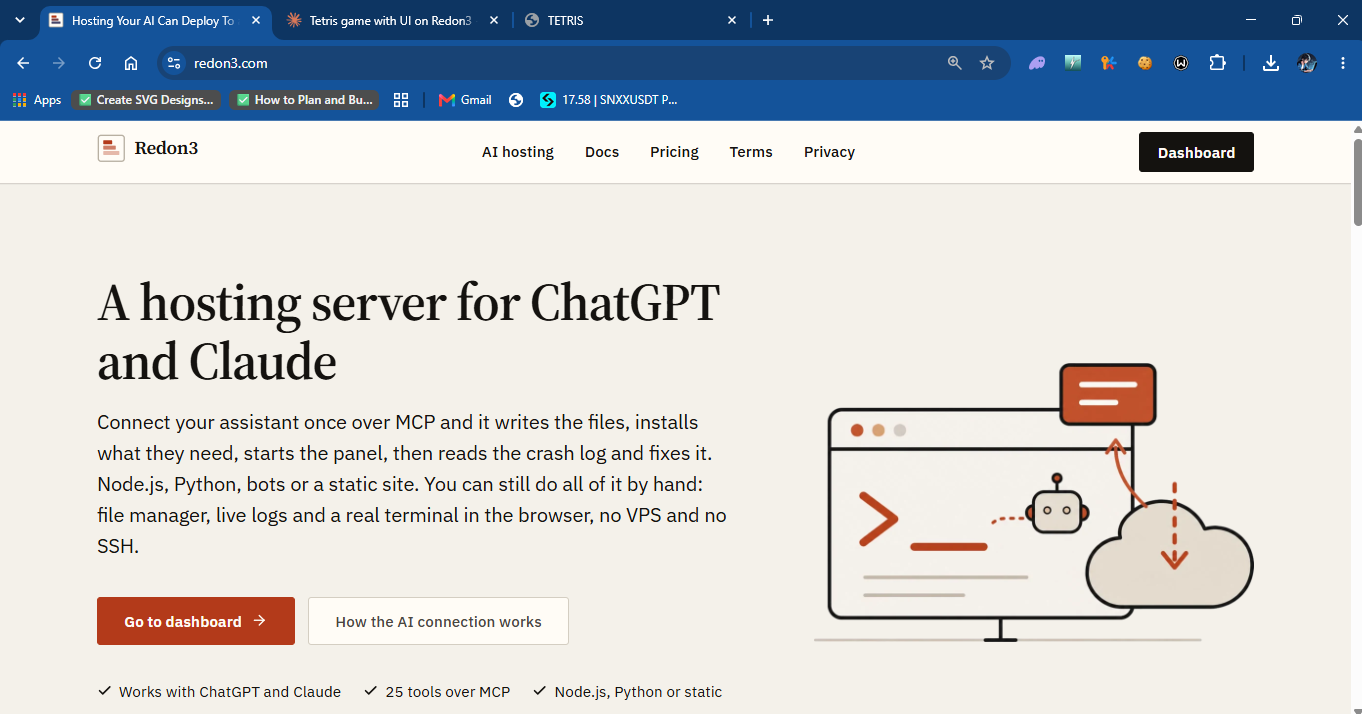Open a new browser tab

coord(768,20)
